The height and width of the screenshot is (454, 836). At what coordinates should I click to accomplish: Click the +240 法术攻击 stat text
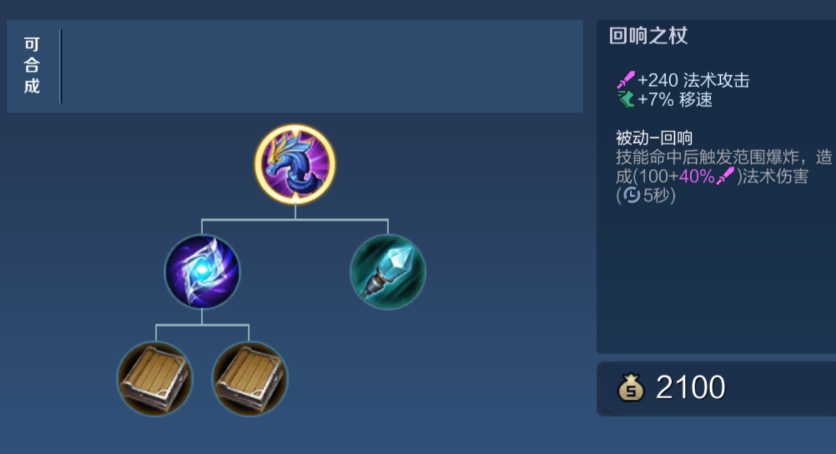tap(694, 80)
